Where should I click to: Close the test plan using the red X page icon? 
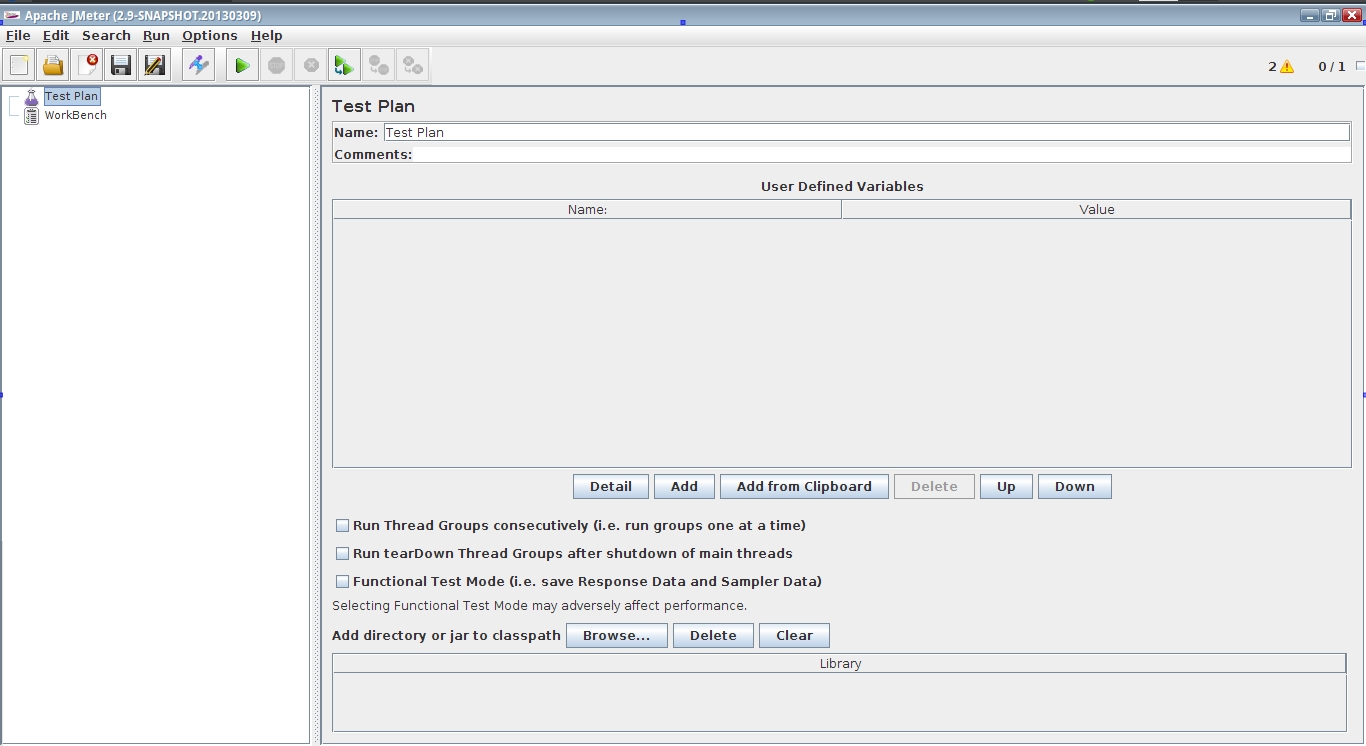click(87, 65)
